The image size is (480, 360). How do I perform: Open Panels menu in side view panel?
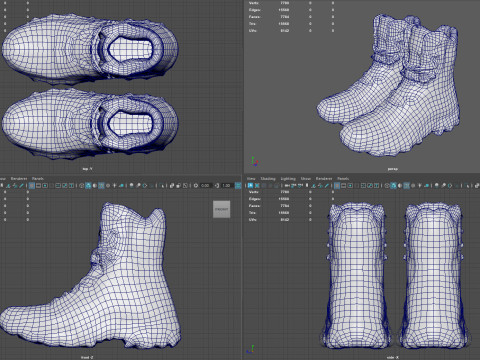[x=343, y=178]
